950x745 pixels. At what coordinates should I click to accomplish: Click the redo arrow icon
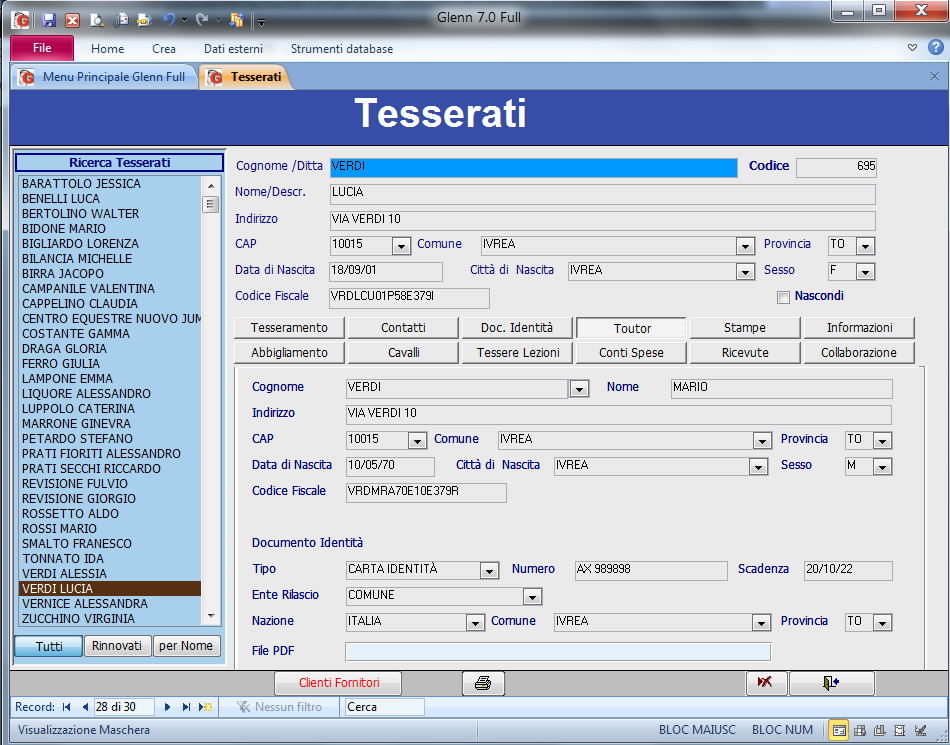(202, 20)
